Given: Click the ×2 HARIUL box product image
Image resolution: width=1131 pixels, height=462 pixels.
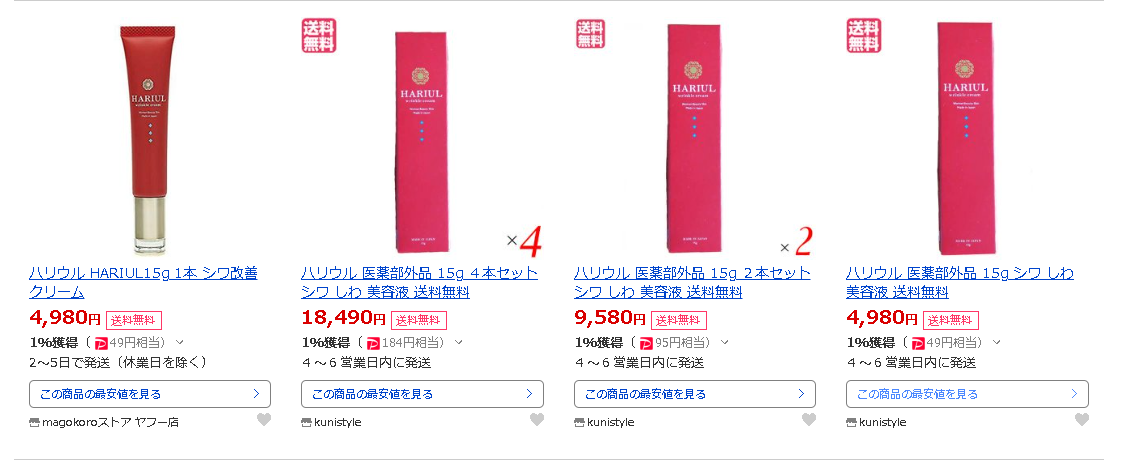Looking at the screenshot, I should pos(694,138).
